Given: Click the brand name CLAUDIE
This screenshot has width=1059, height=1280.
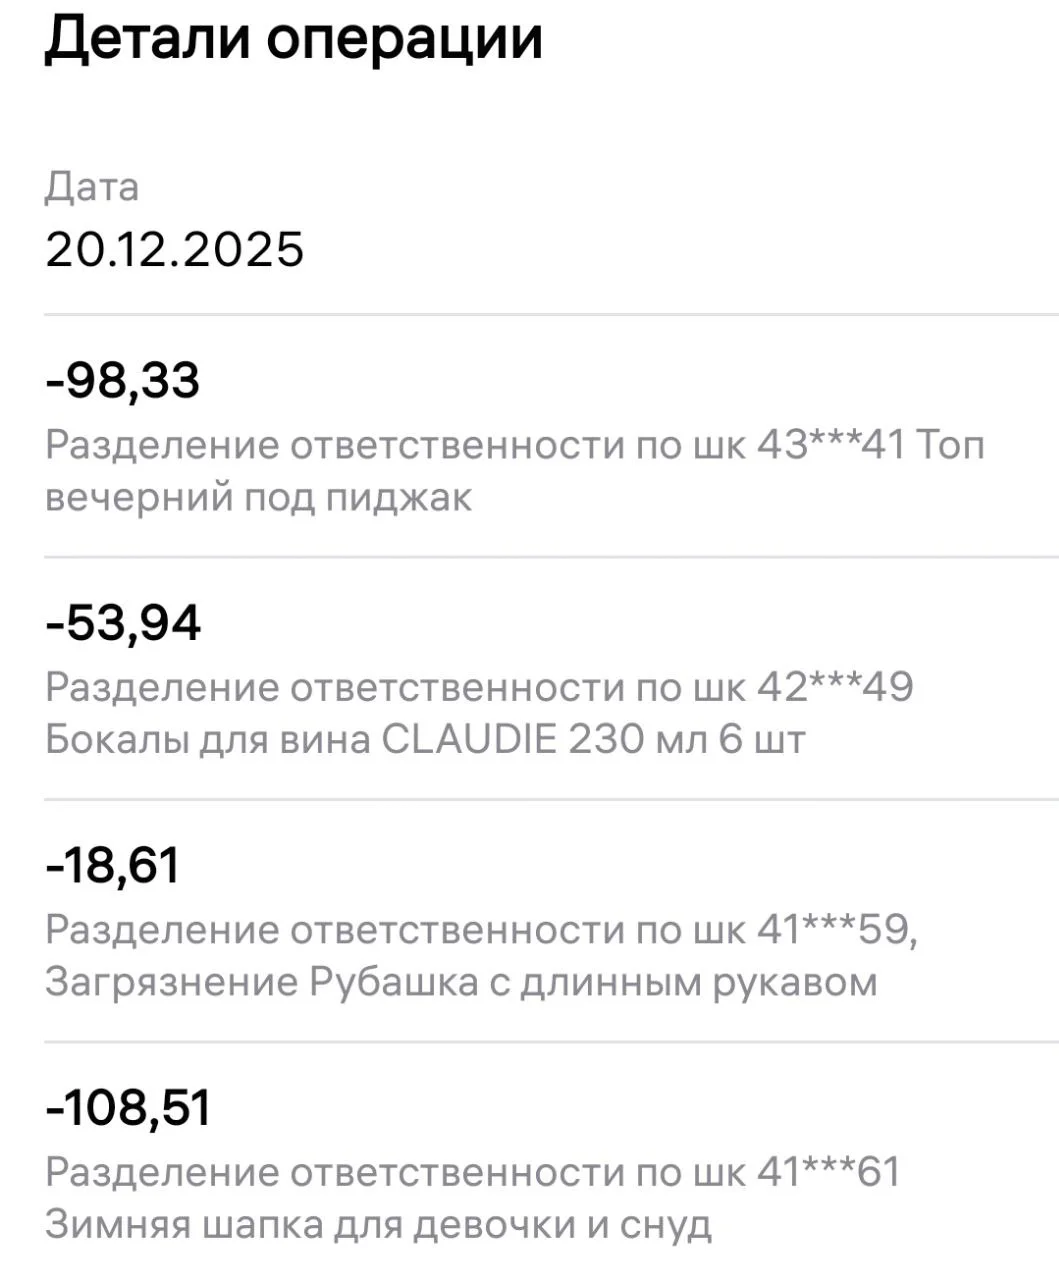Looking at the screenshot, I should pyautogui.click(x=469, y=740).
